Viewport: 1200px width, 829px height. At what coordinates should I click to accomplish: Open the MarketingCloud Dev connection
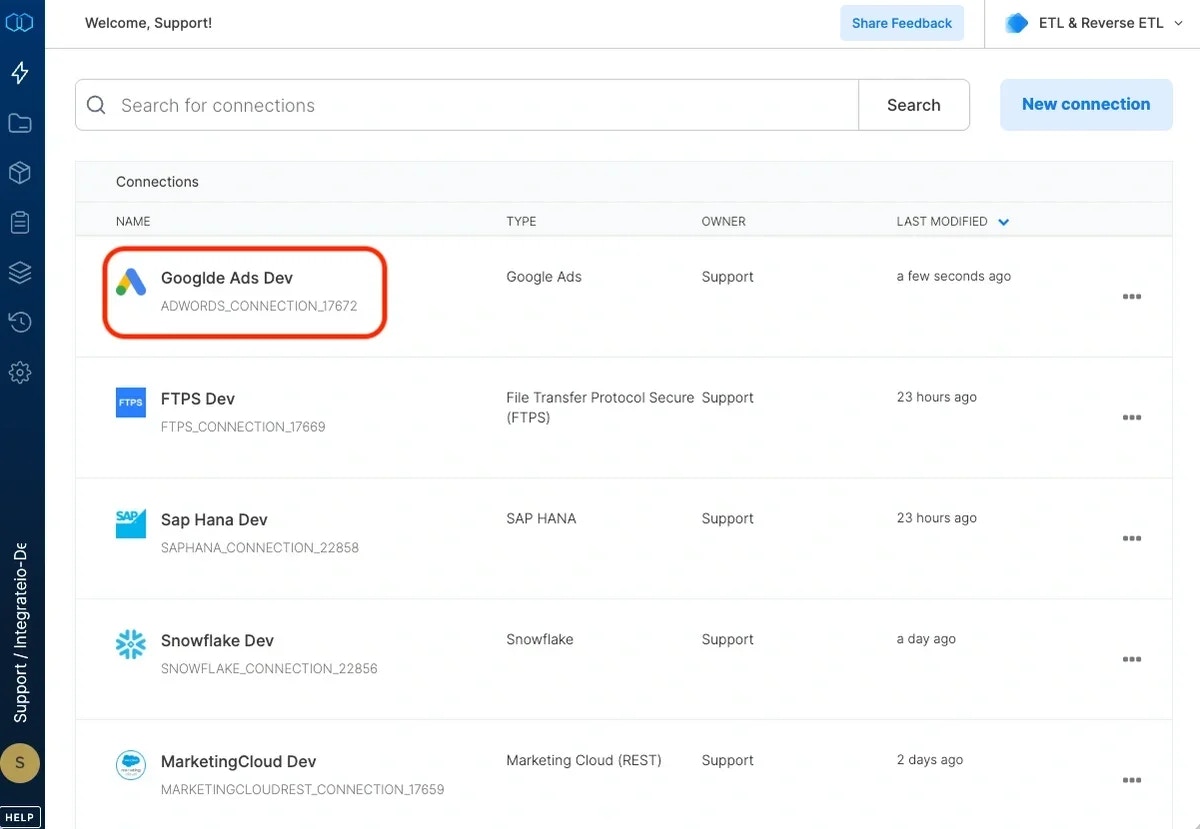[x=240, y=761]
